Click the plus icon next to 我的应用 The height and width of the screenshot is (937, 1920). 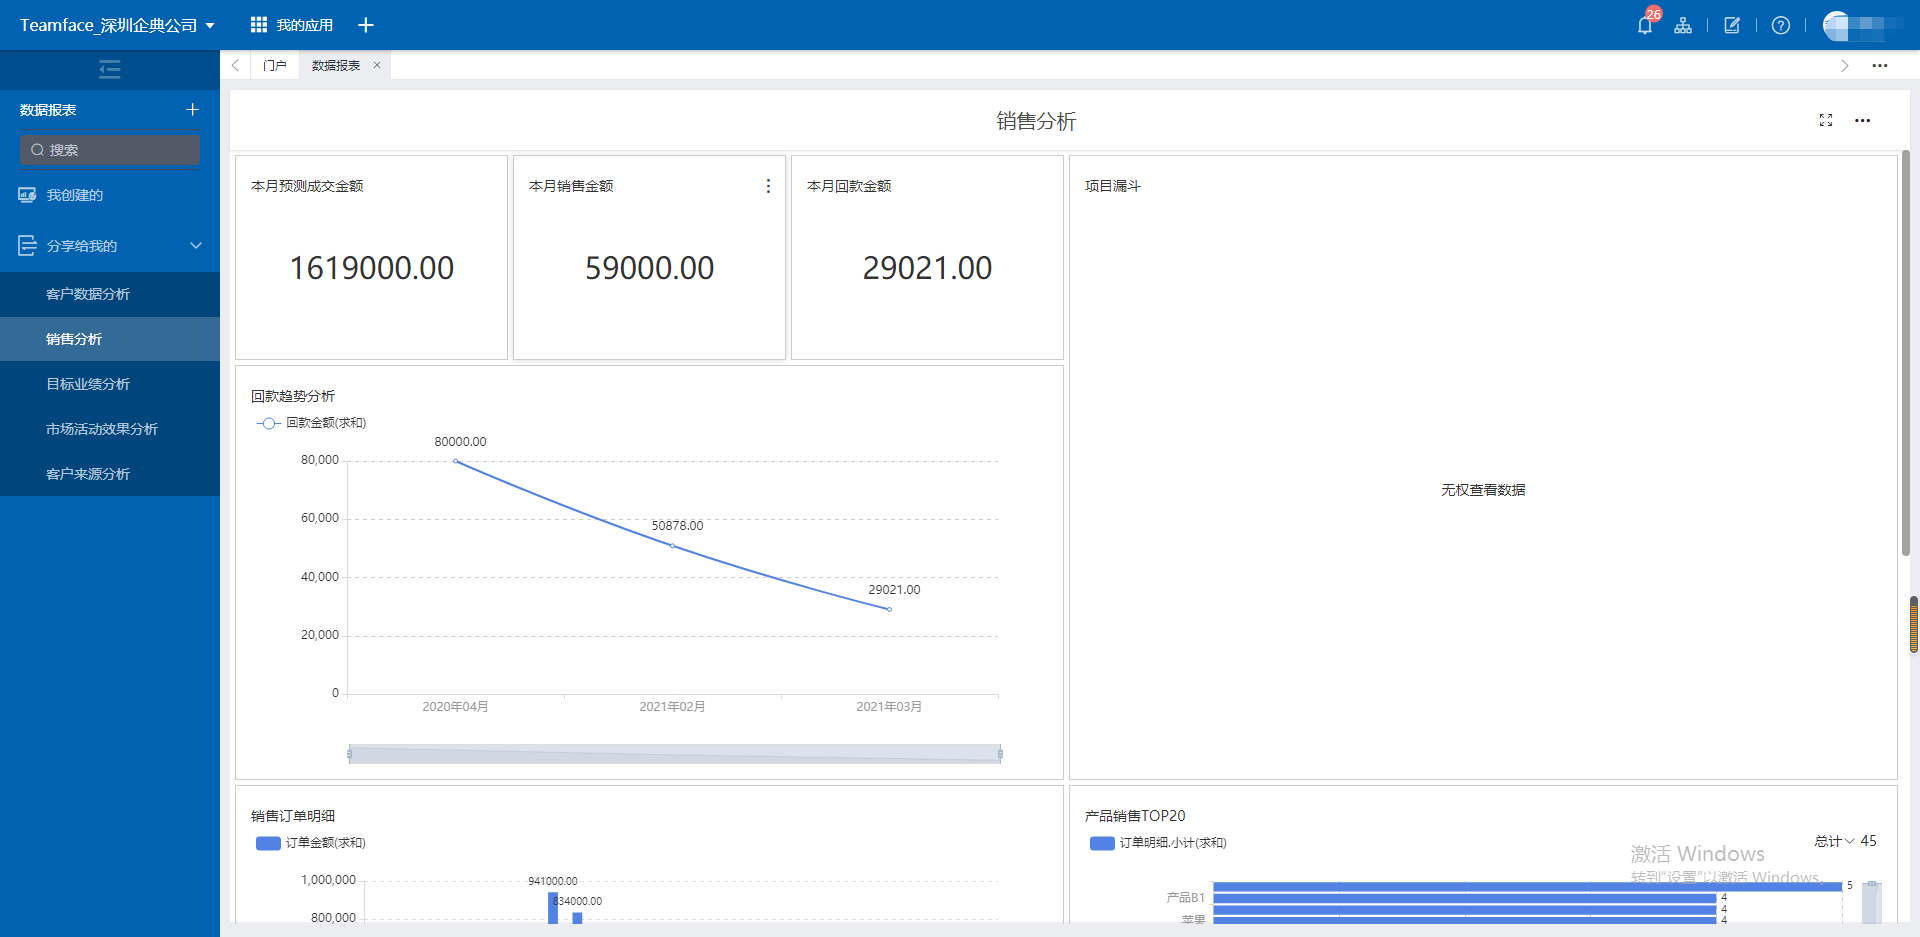click(366, 25)
